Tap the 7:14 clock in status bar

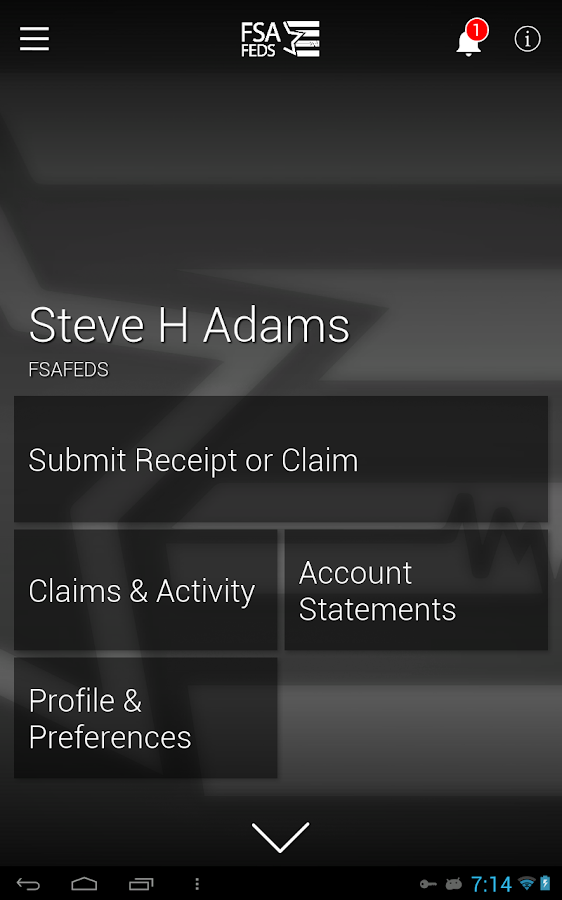[491, 884]
